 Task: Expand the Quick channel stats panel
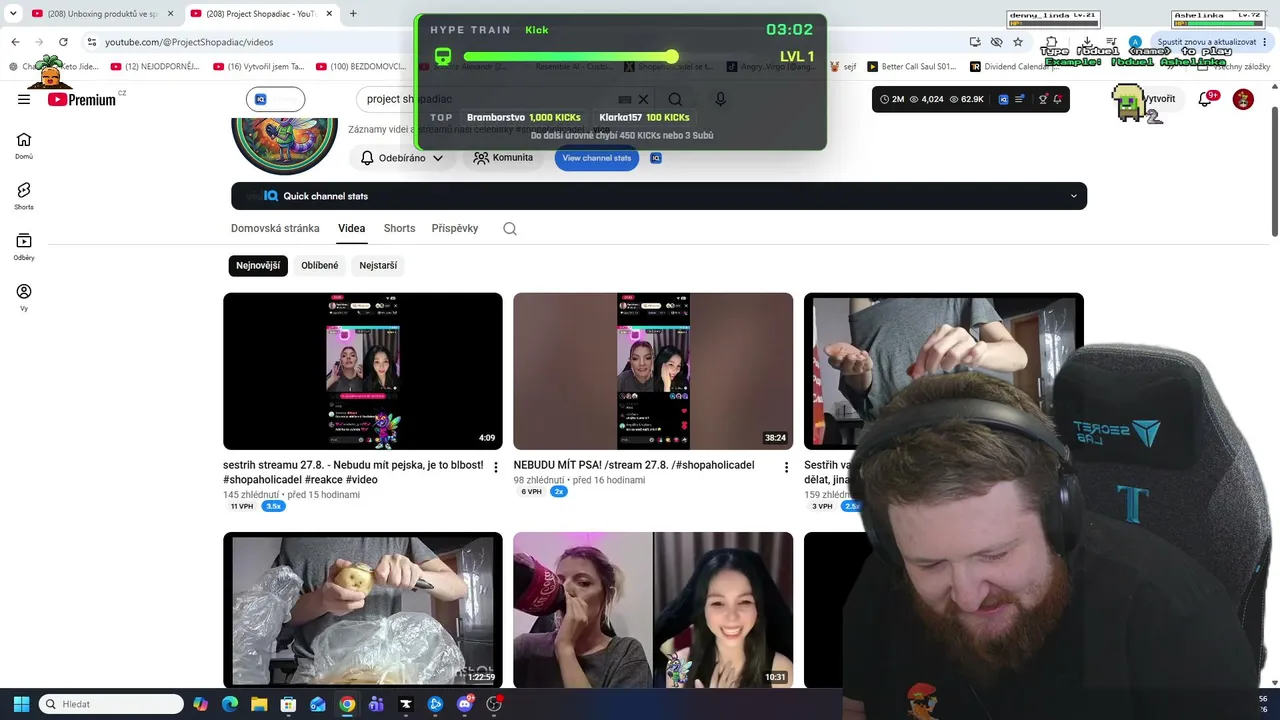click(659, 196)
